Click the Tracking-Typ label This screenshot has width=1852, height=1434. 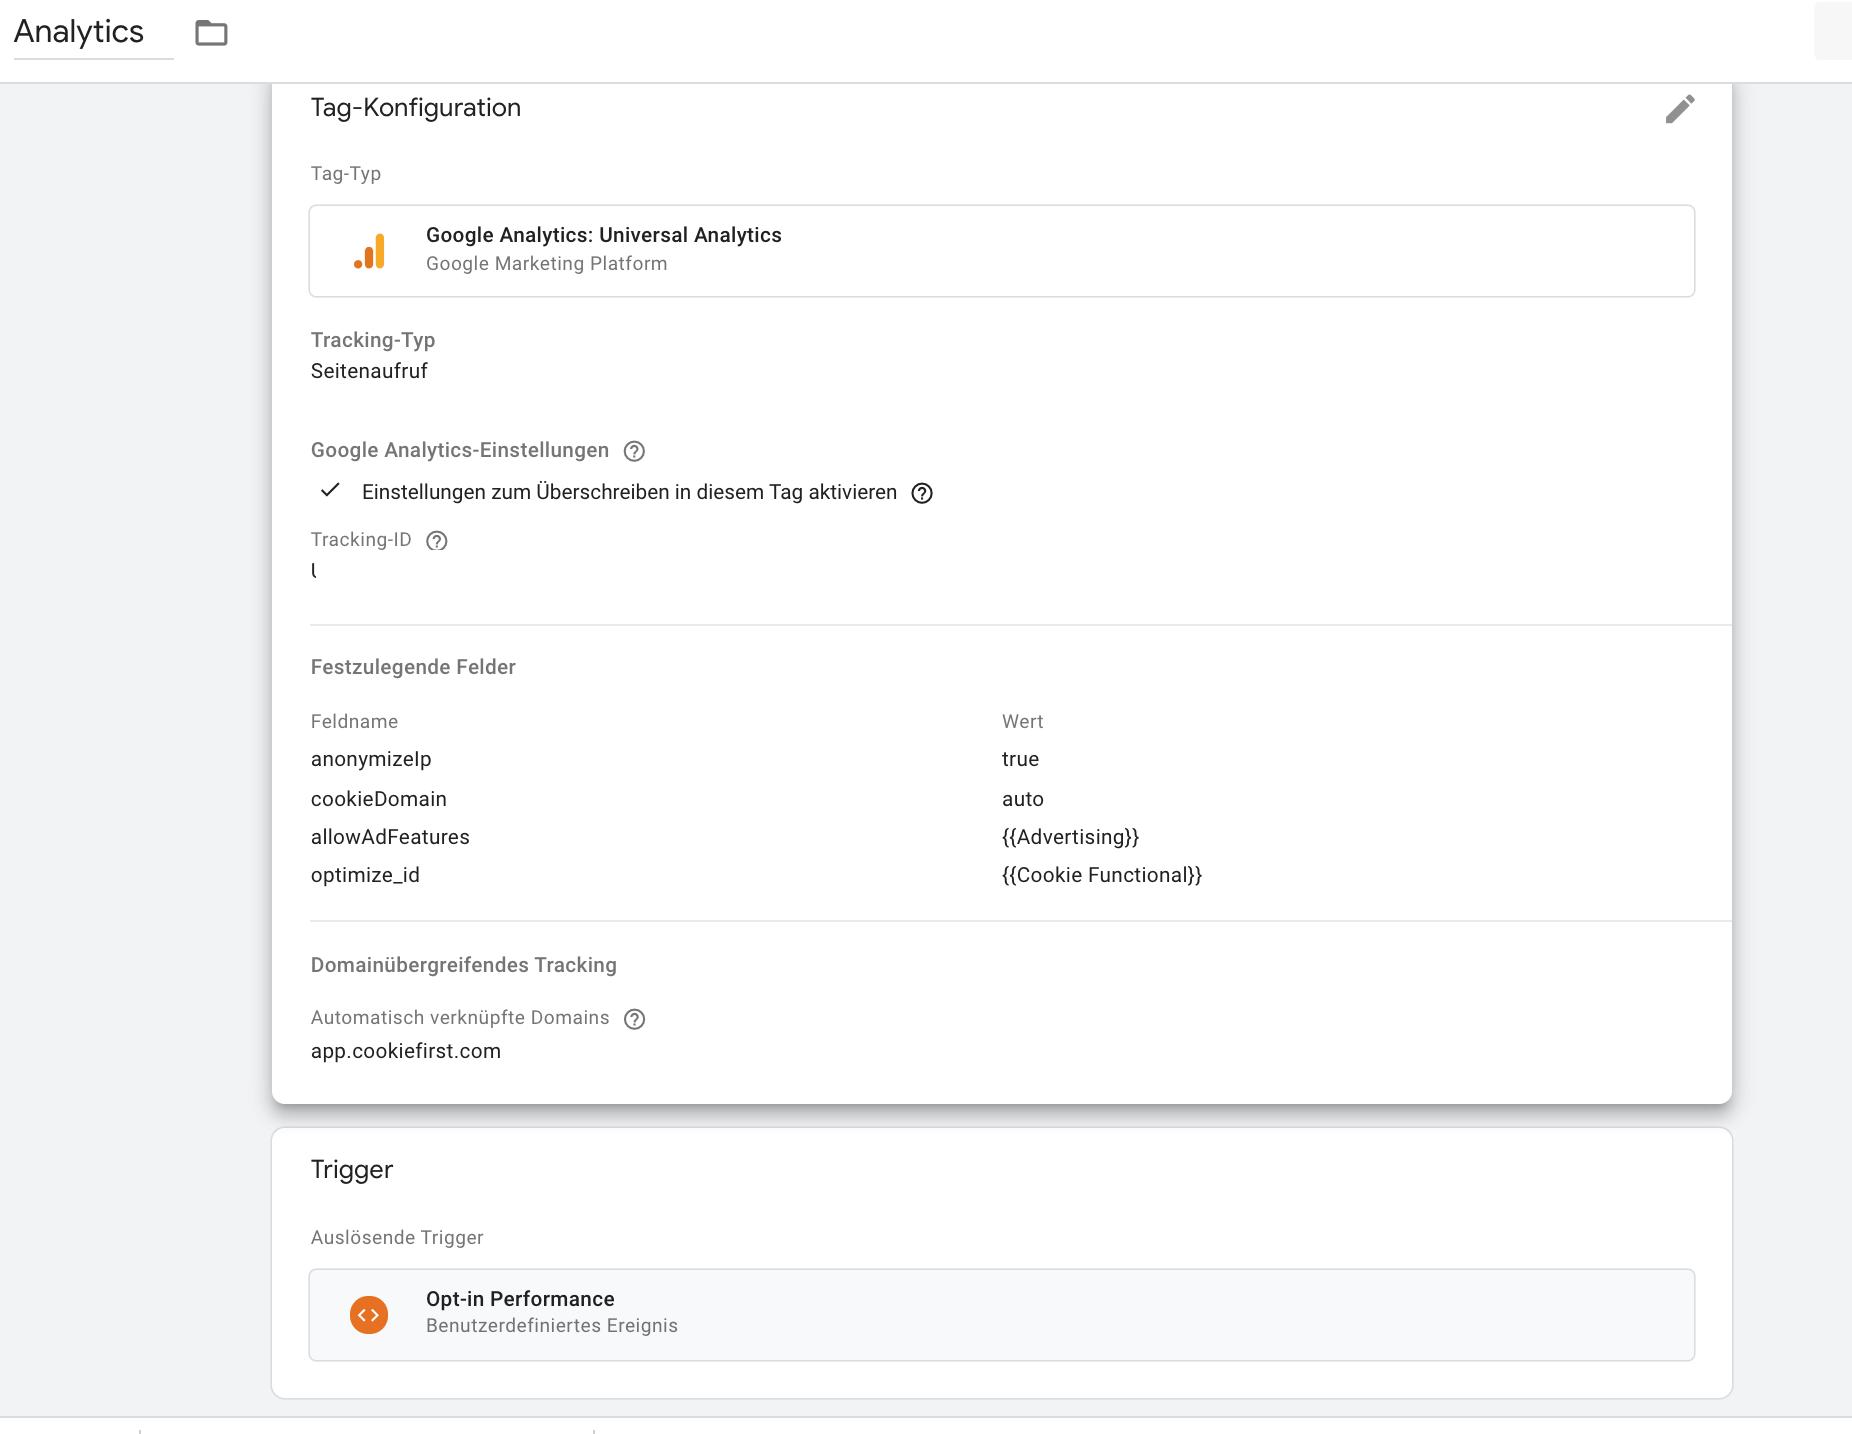coord(373,340)
